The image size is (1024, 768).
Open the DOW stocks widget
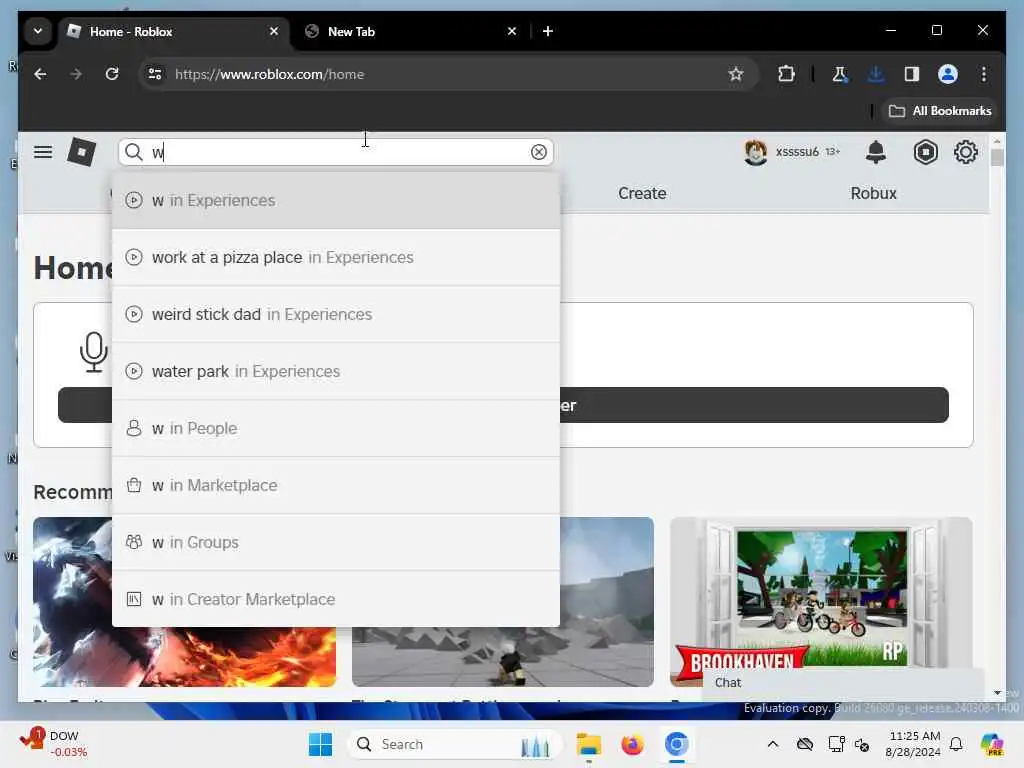pos(54,744)
